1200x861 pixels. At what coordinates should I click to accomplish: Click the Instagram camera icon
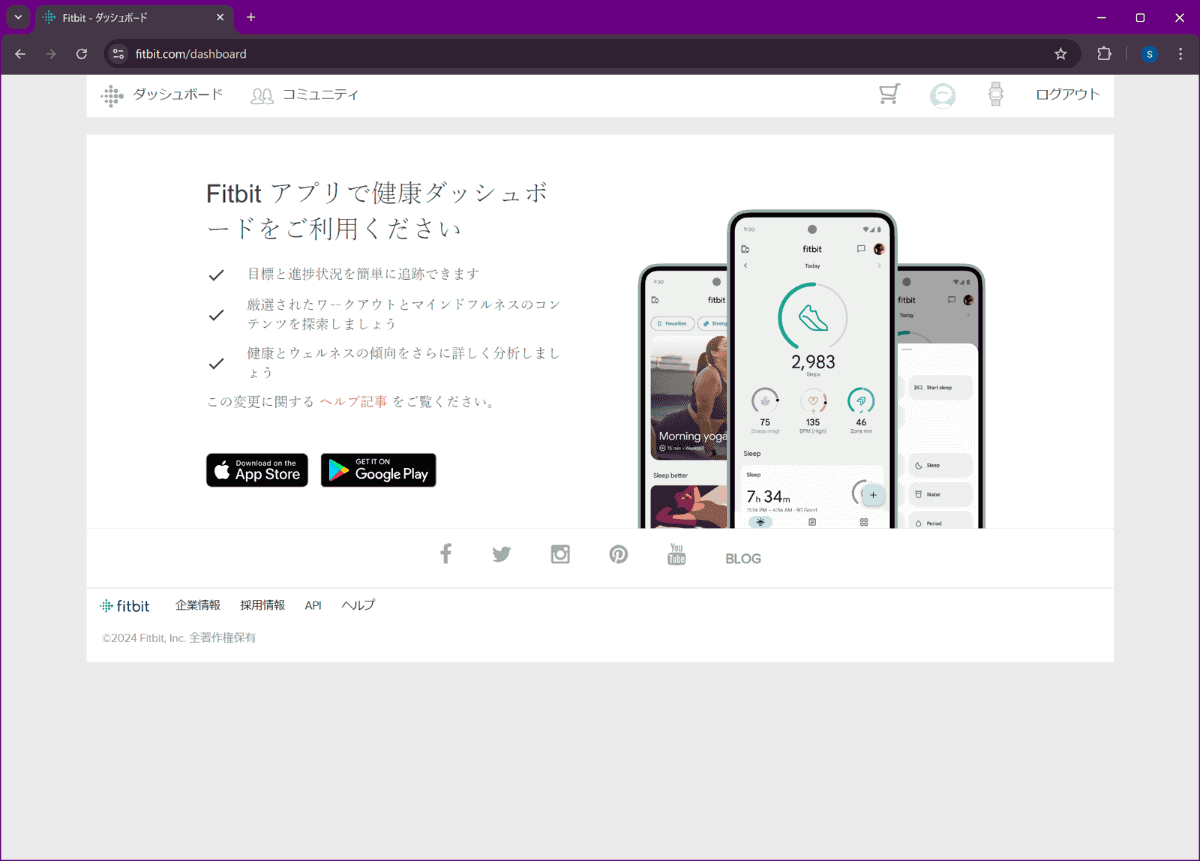[x=560, y=553]
